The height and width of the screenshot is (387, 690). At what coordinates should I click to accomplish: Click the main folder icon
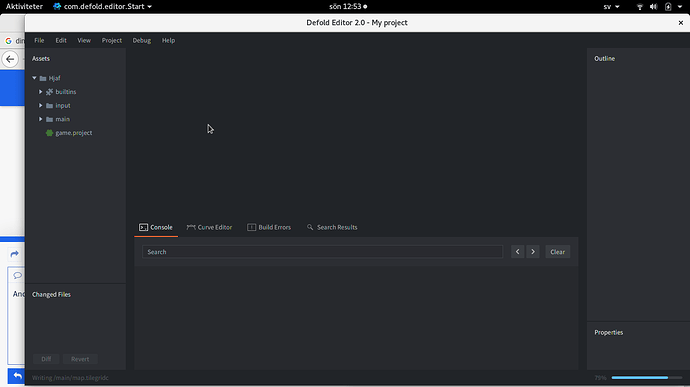click(x=49, y=119)
